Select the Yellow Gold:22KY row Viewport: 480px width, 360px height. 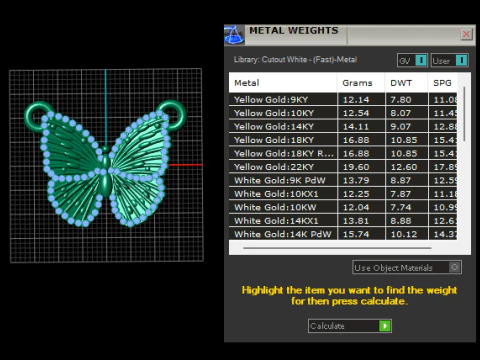(343, 167)
